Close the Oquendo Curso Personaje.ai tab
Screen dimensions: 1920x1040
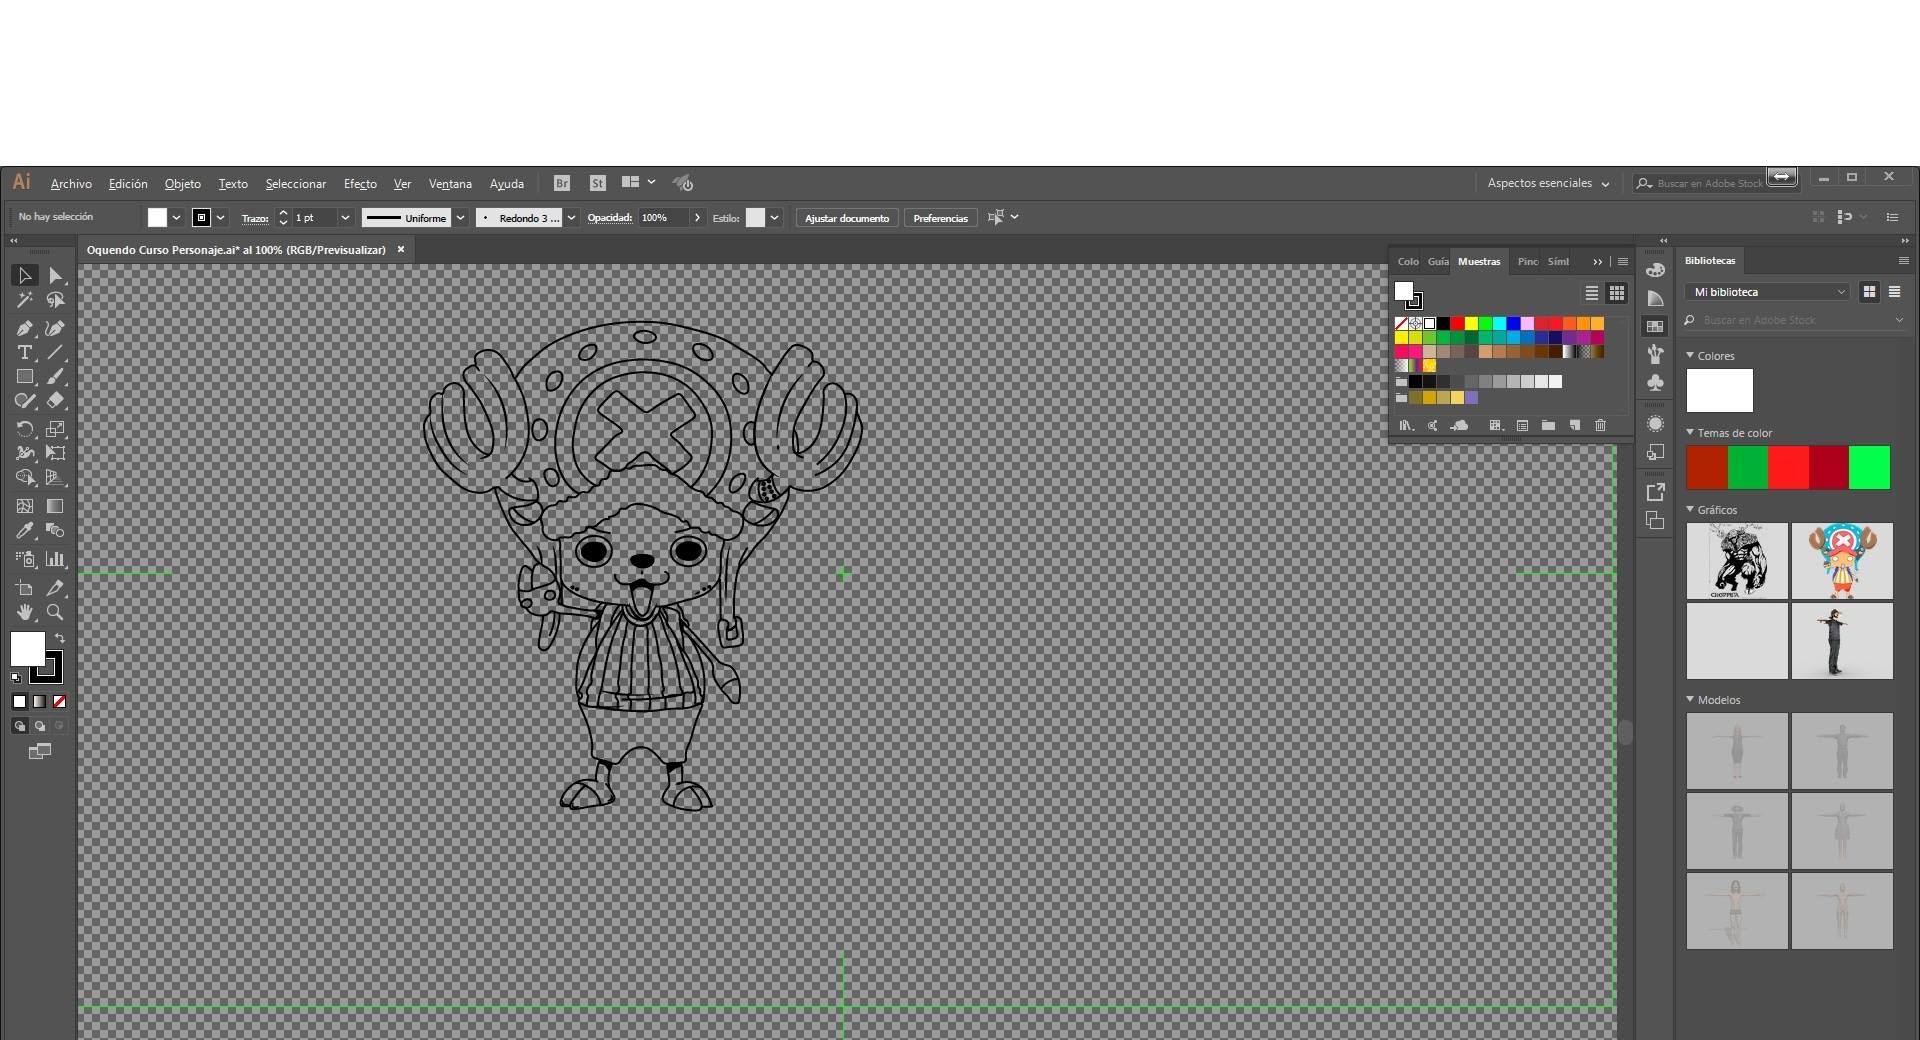[401, 250]
